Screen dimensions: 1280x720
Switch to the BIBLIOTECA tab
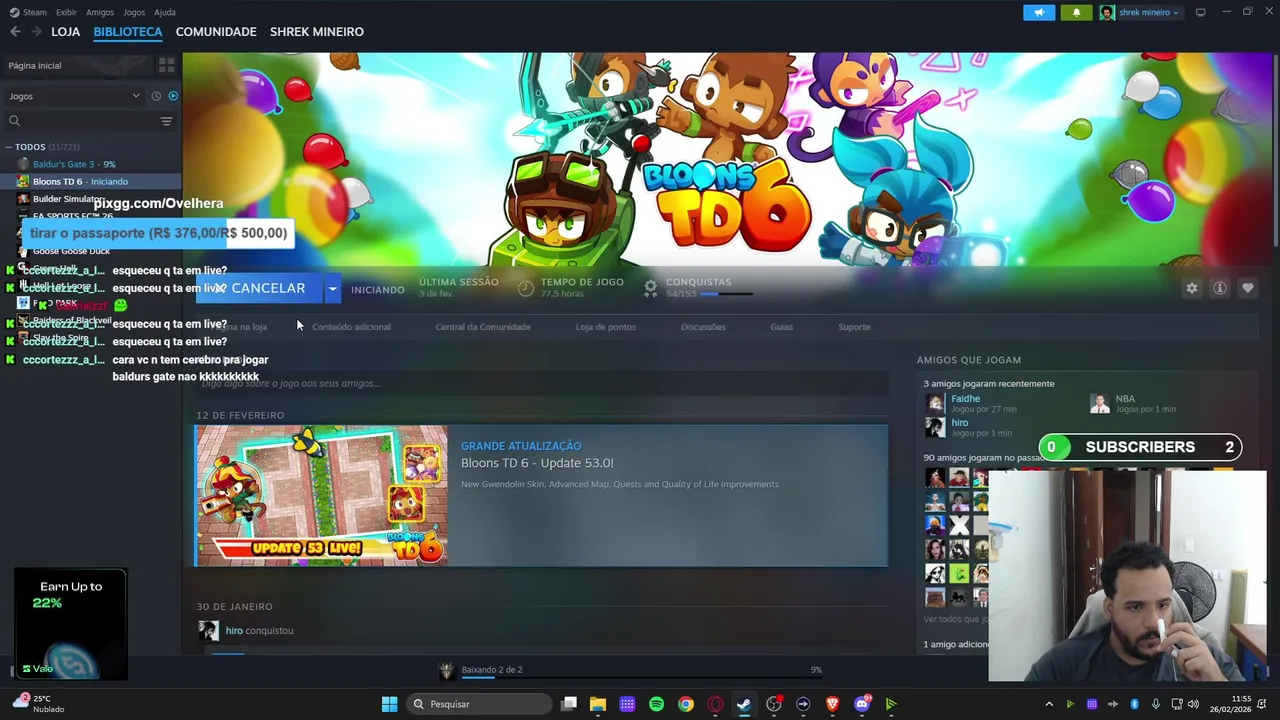(x=128, y=32)
